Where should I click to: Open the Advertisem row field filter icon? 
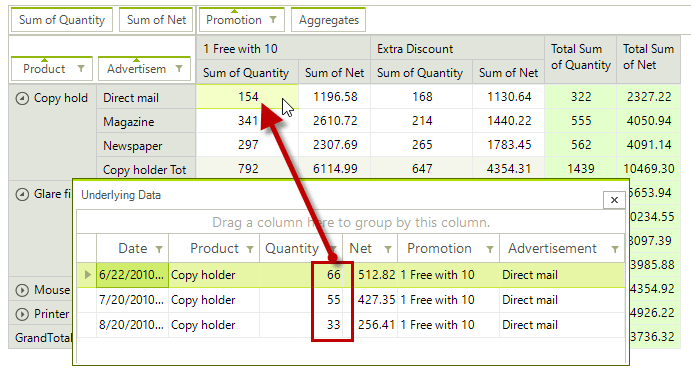[x=179, y=69]
